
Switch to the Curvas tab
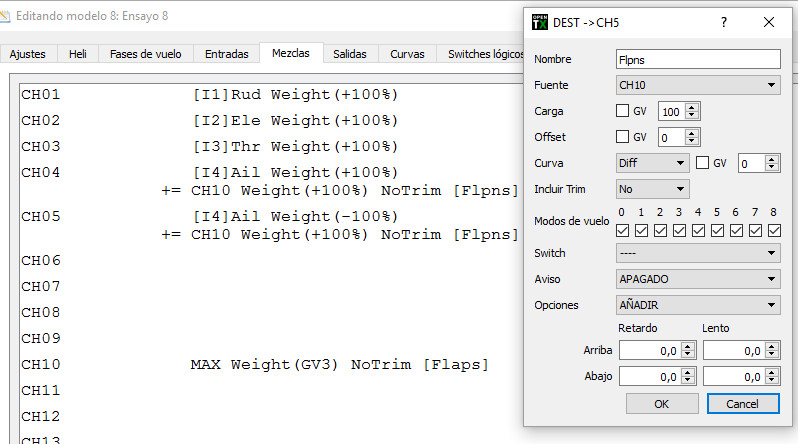[x=407, y=54]
